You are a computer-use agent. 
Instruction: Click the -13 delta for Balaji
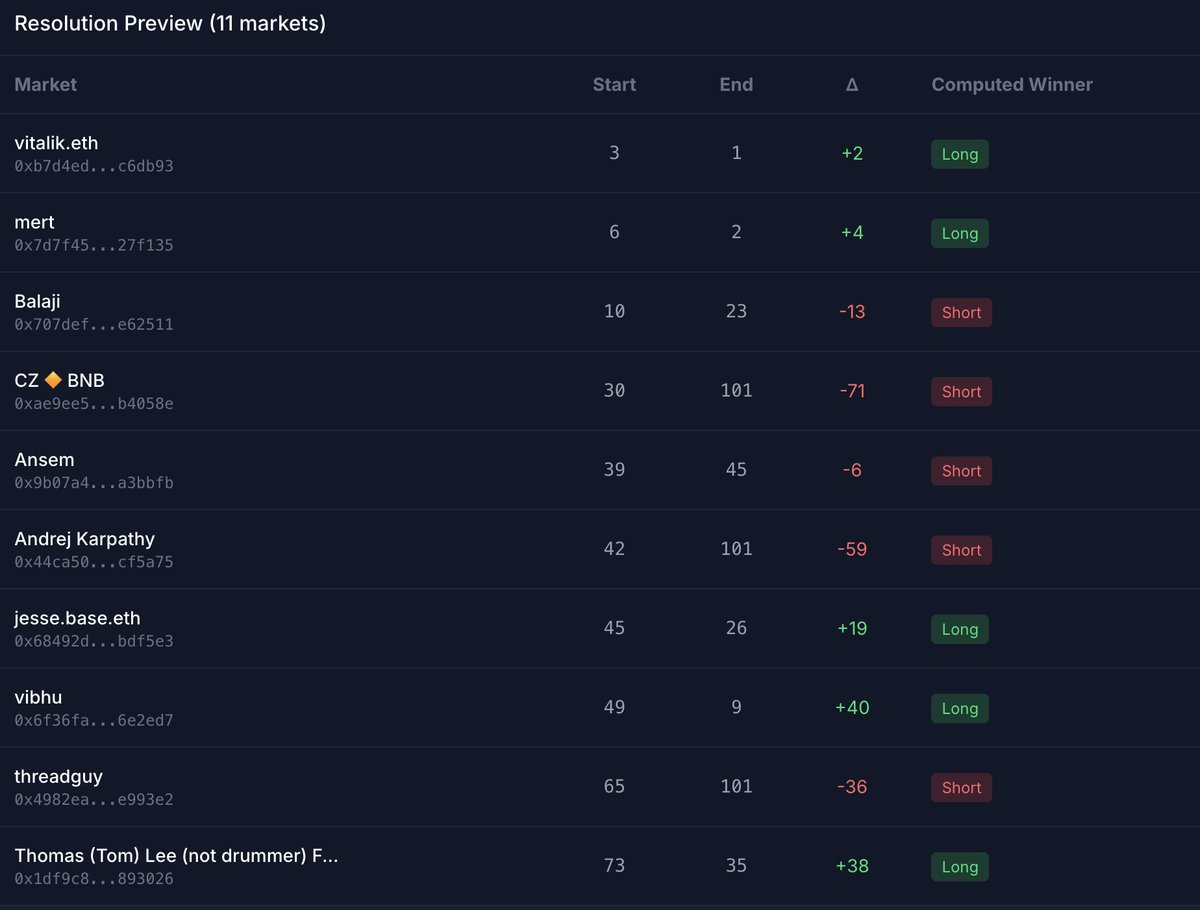(852, 312)
